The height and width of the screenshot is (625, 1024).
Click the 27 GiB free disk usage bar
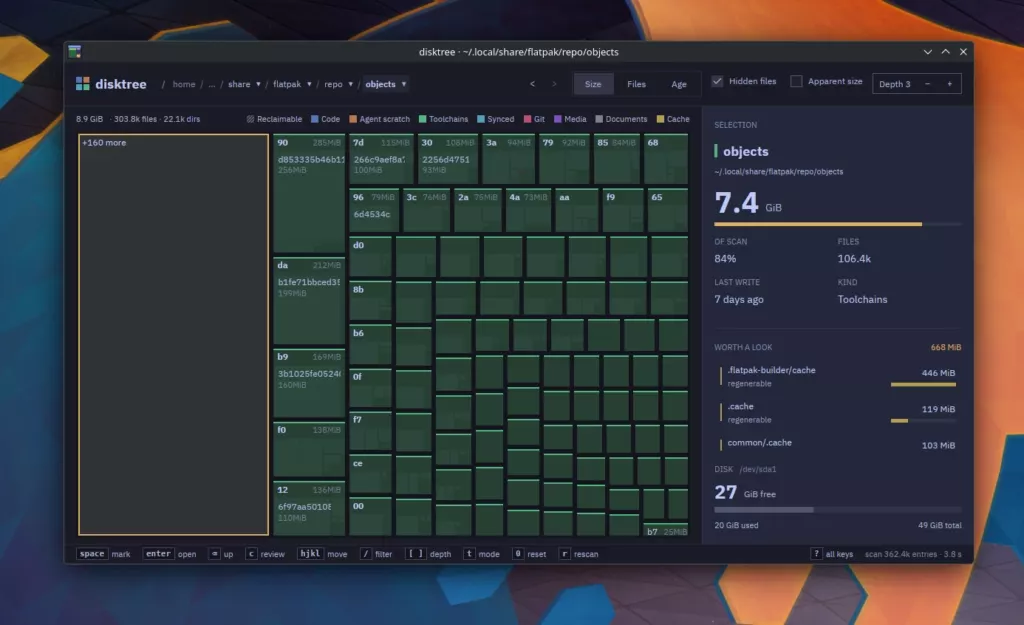pyautogui.click(x=838, y=509)
